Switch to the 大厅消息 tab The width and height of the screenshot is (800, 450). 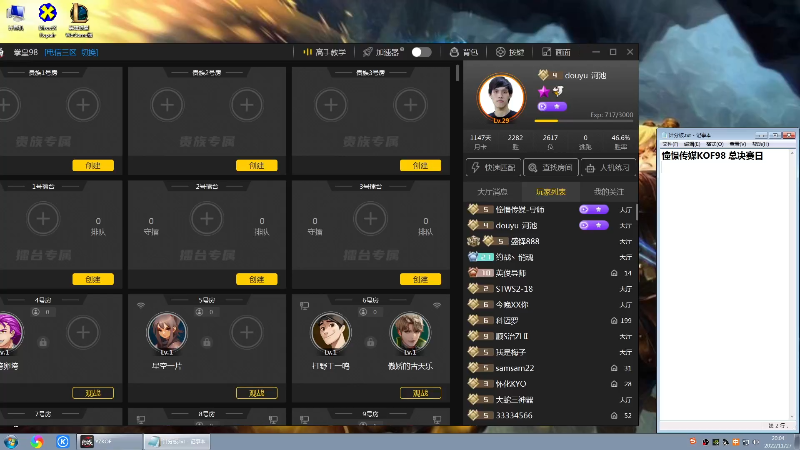pos(492,192)
